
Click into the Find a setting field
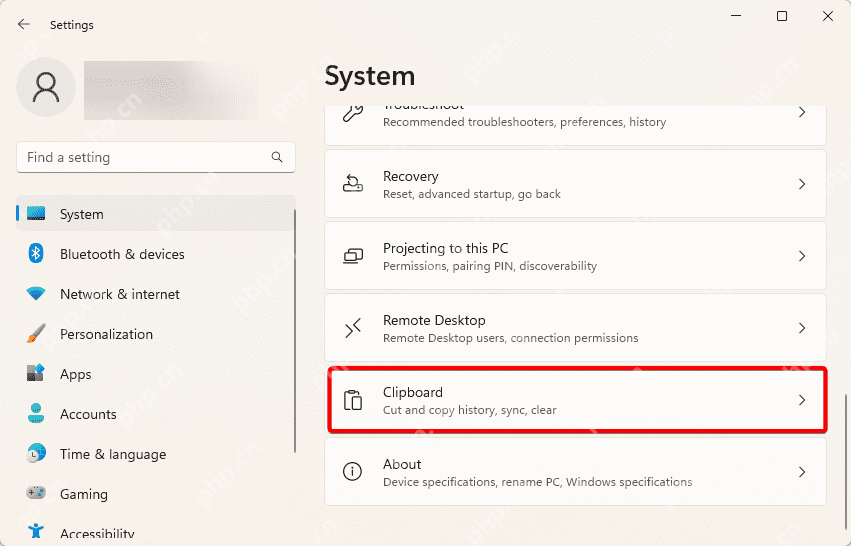[x=156, y=157]
